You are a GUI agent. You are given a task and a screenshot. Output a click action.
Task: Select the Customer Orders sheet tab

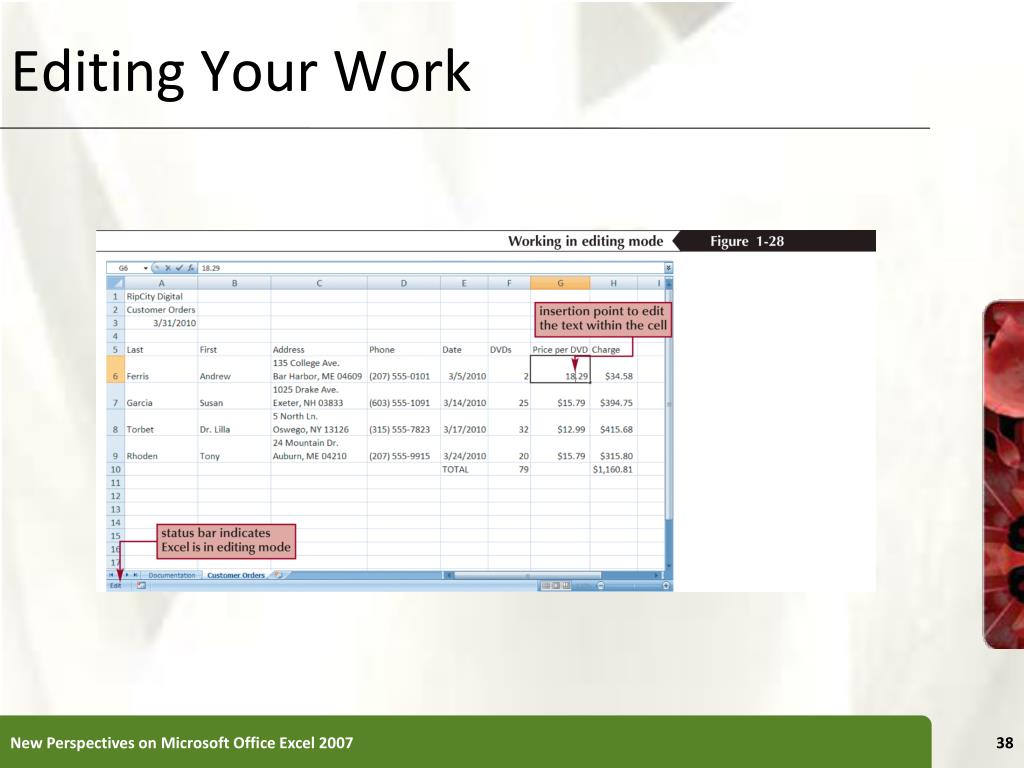point(236,575)
